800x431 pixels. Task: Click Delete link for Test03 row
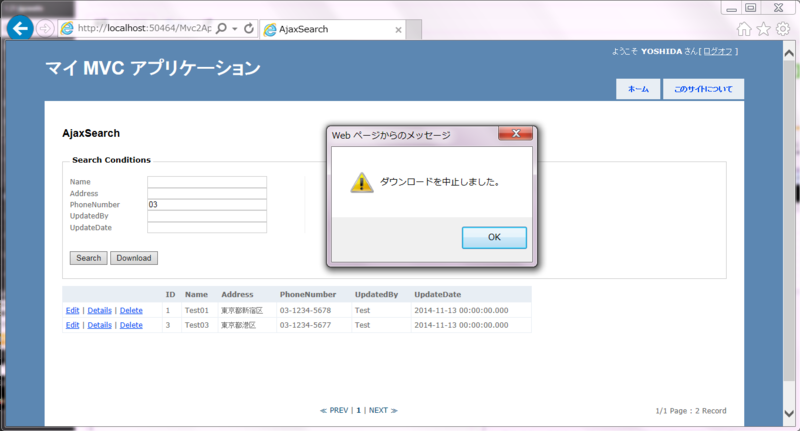131,325
